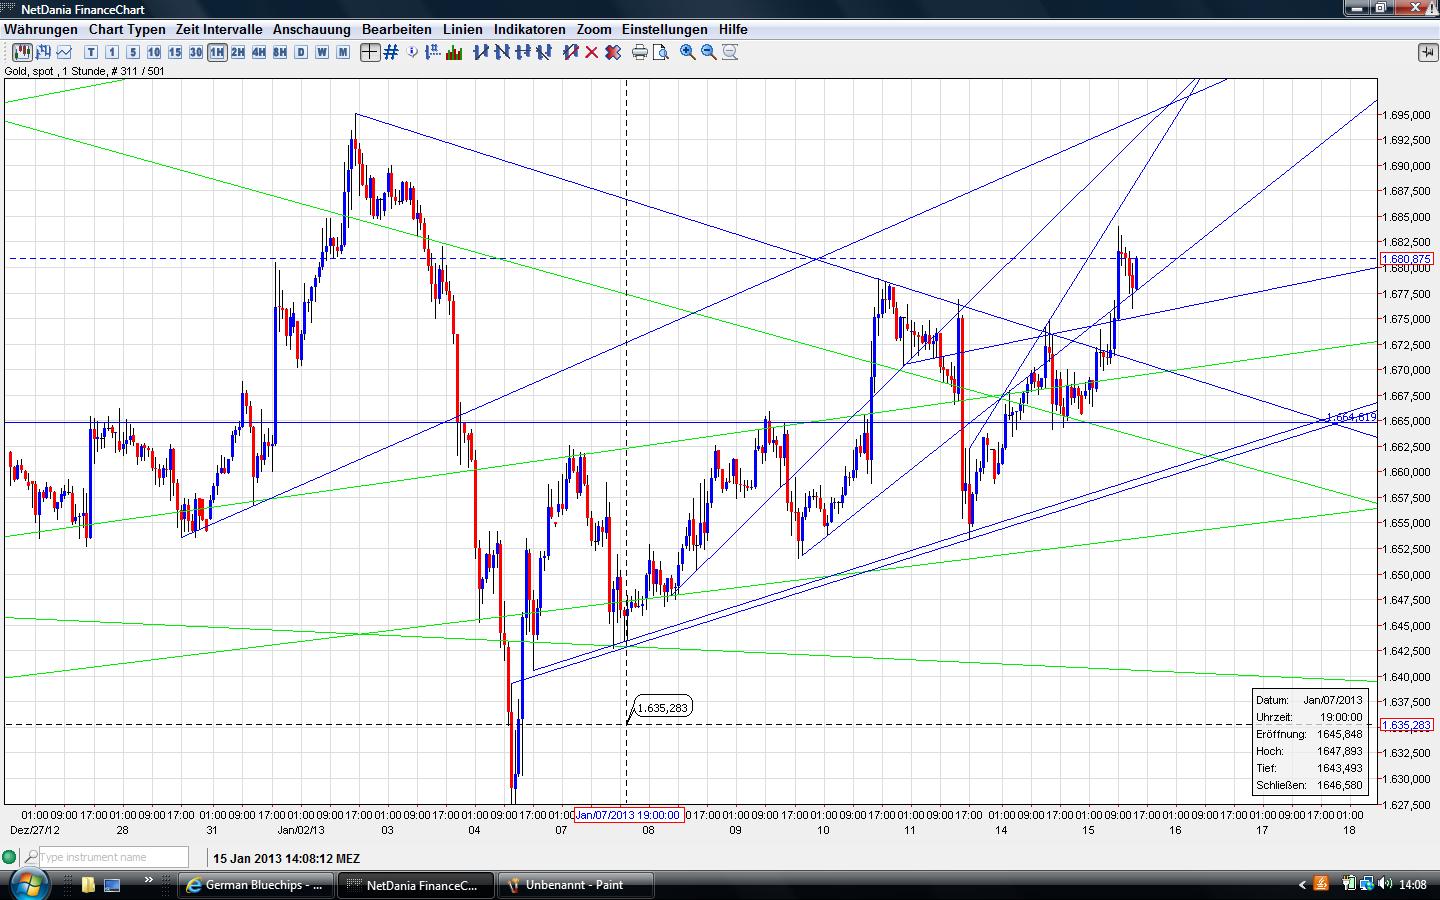The image size is (1440, 900).
Task: Click the delete all lines icon
Action: click(x=611, y=52)
